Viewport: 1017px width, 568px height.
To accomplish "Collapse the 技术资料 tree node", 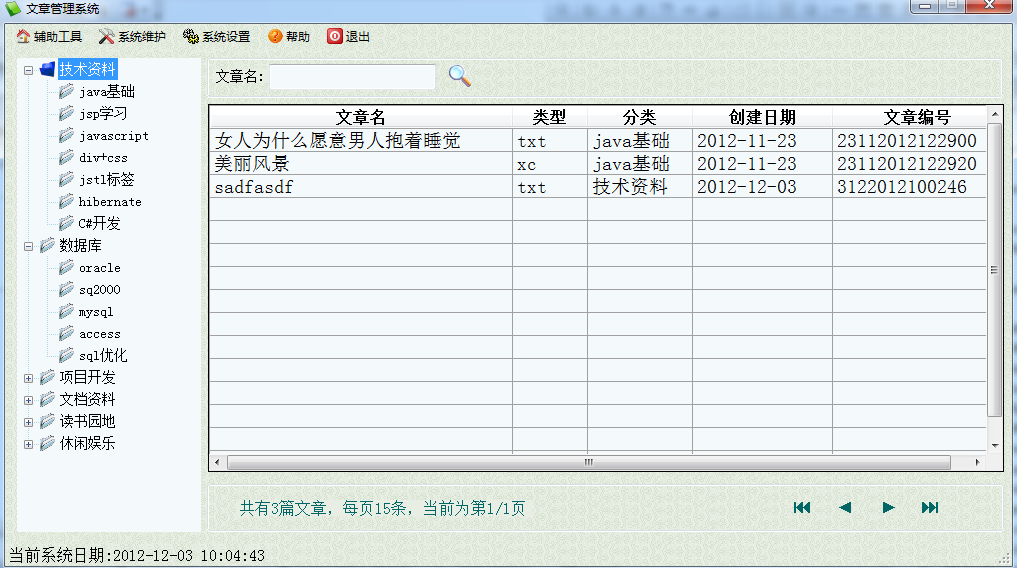I will tap(29, 70).
